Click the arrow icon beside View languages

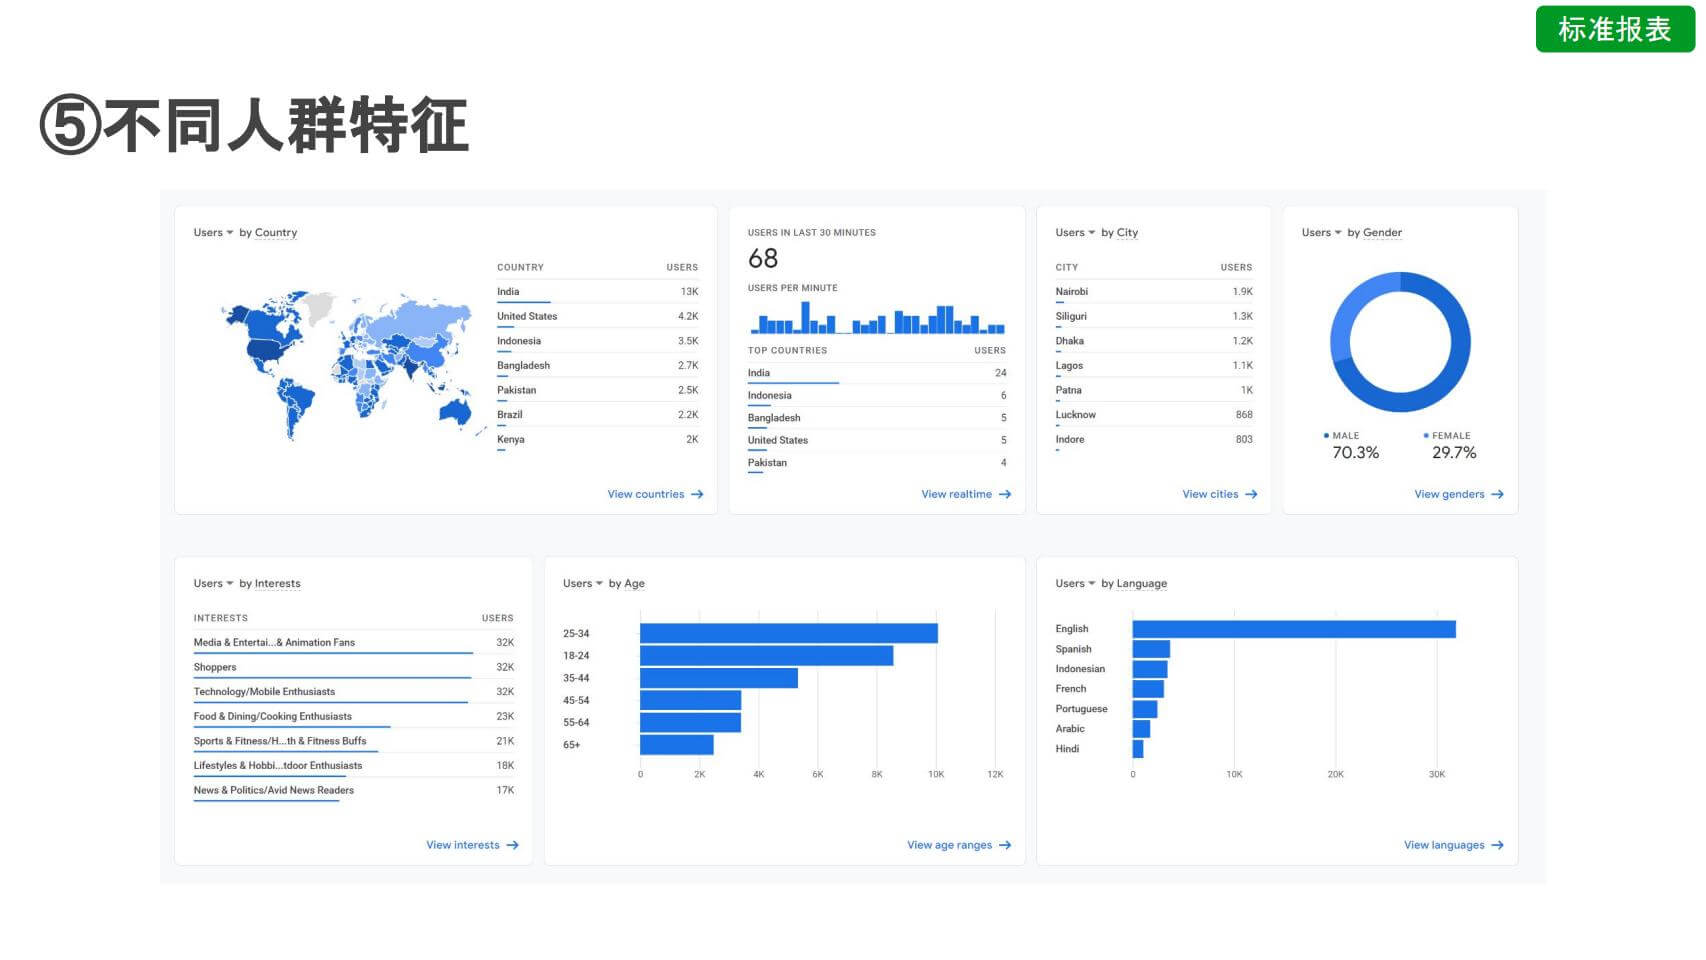pos(1497,845)
